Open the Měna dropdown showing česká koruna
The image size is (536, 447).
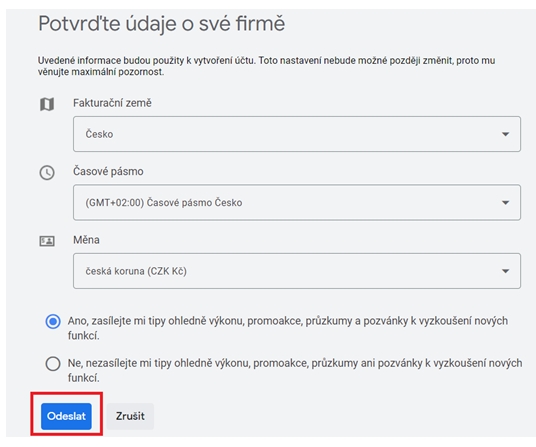(x=297, y=271)
